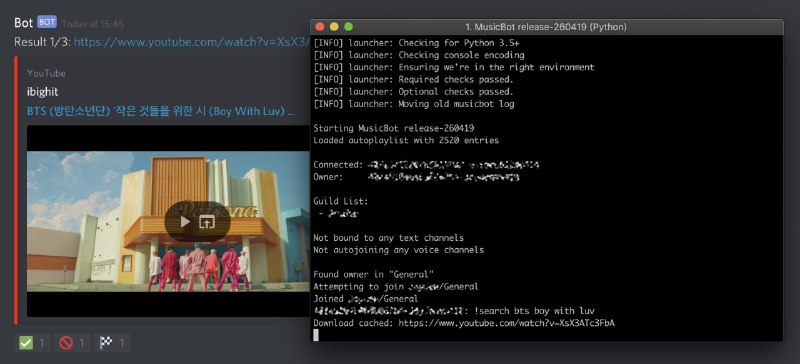Click the checkered flag reaction
This screenshot has width=800, height=364.
click(x=113, y=343)
